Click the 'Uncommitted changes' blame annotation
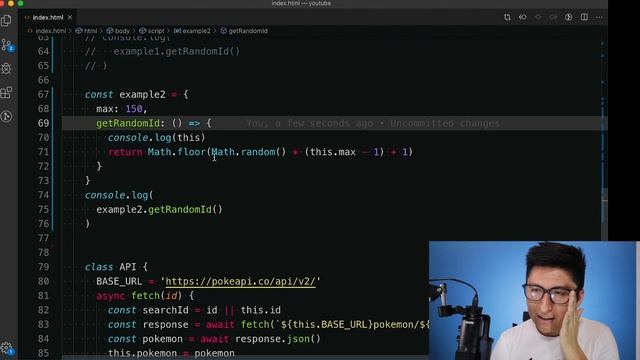 (444, 123)
